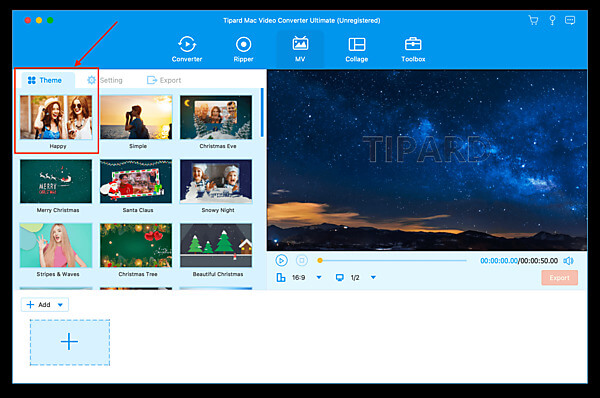
Task: Click the shopping cart purchase icon
Action: coord(533,20)
